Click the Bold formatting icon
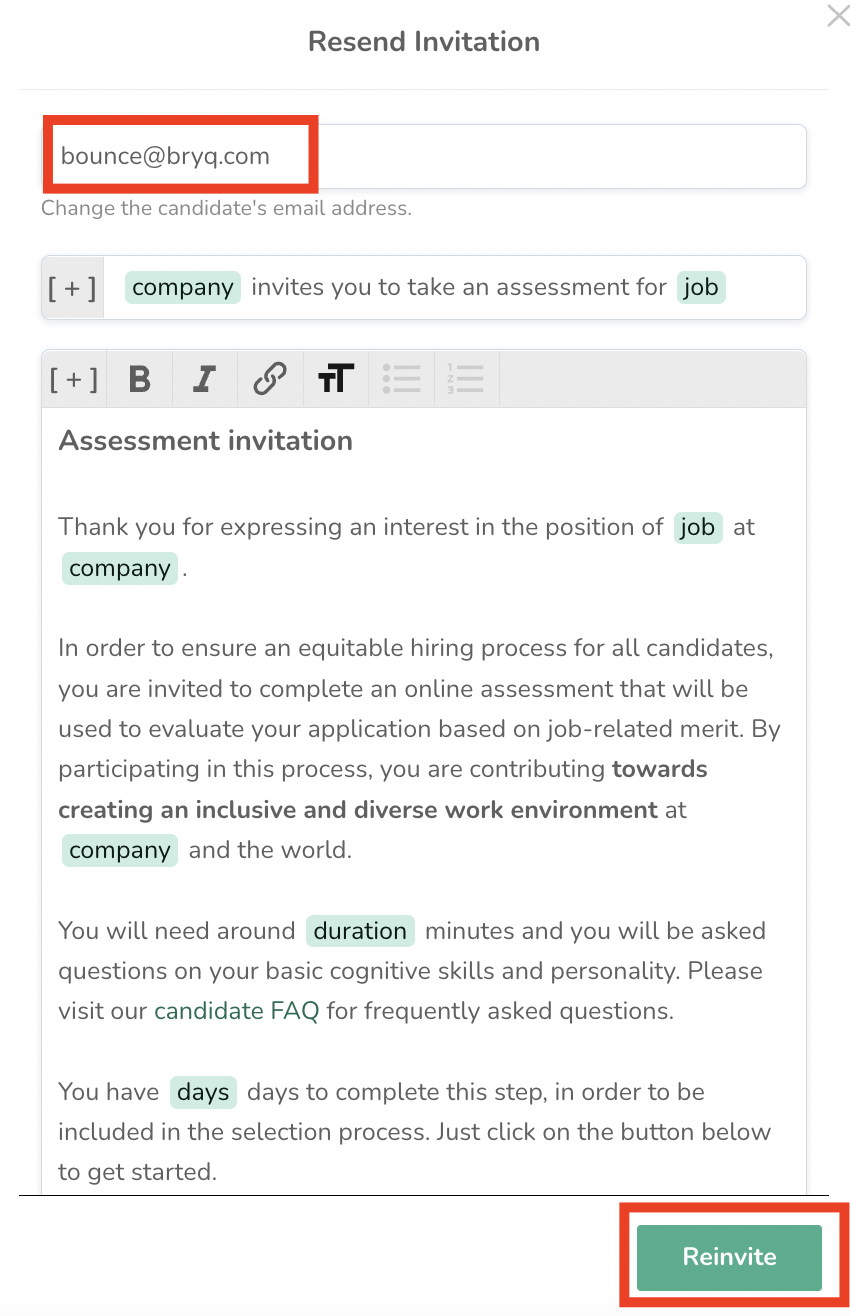The height and width of the screenshot is (1316, 850). click(140, 379)
